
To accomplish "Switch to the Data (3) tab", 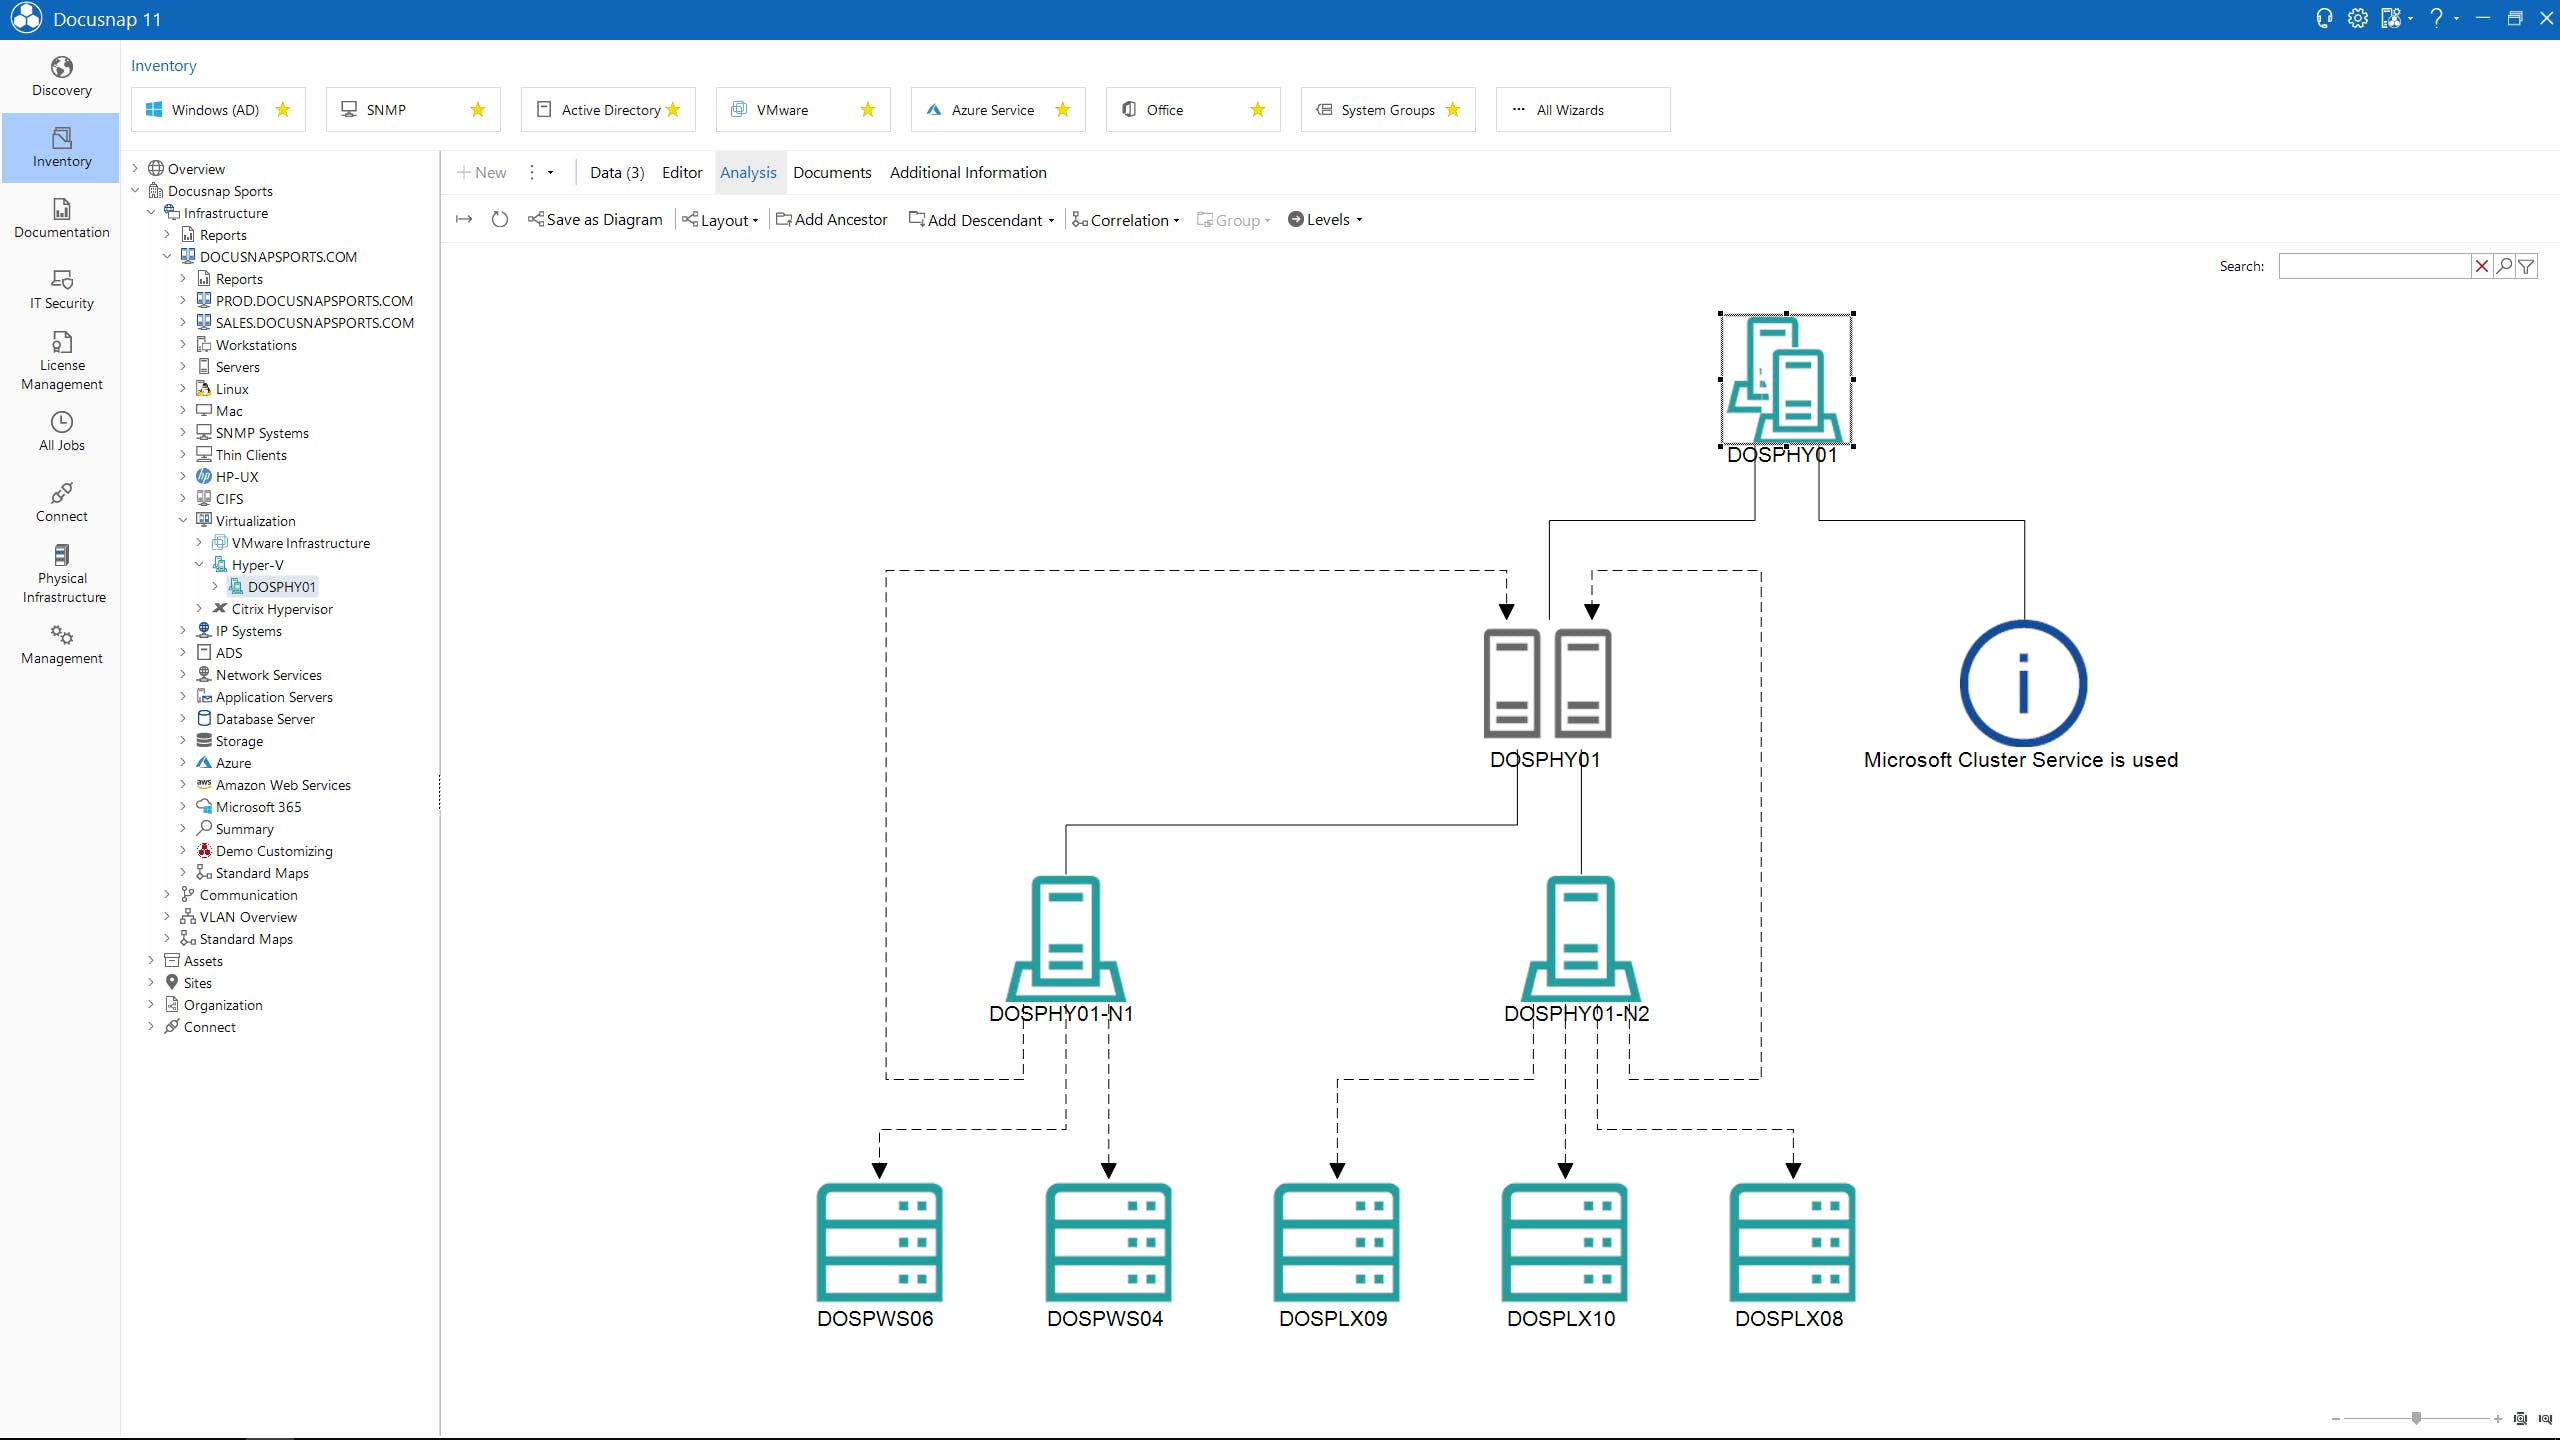I will tap(617, 172).
